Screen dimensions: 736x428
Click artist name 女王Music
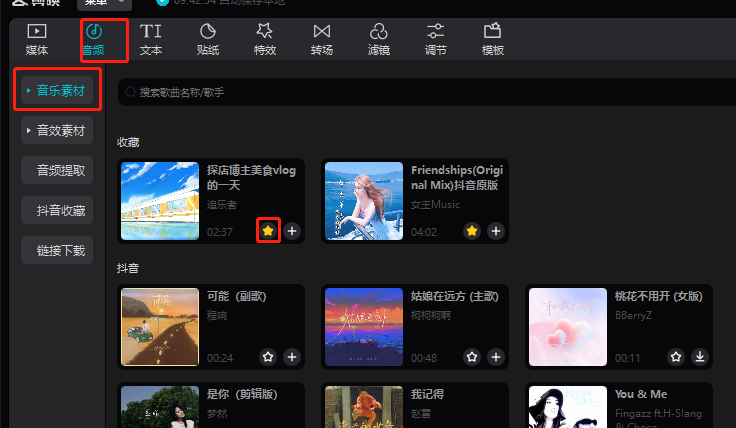(435, 205)
